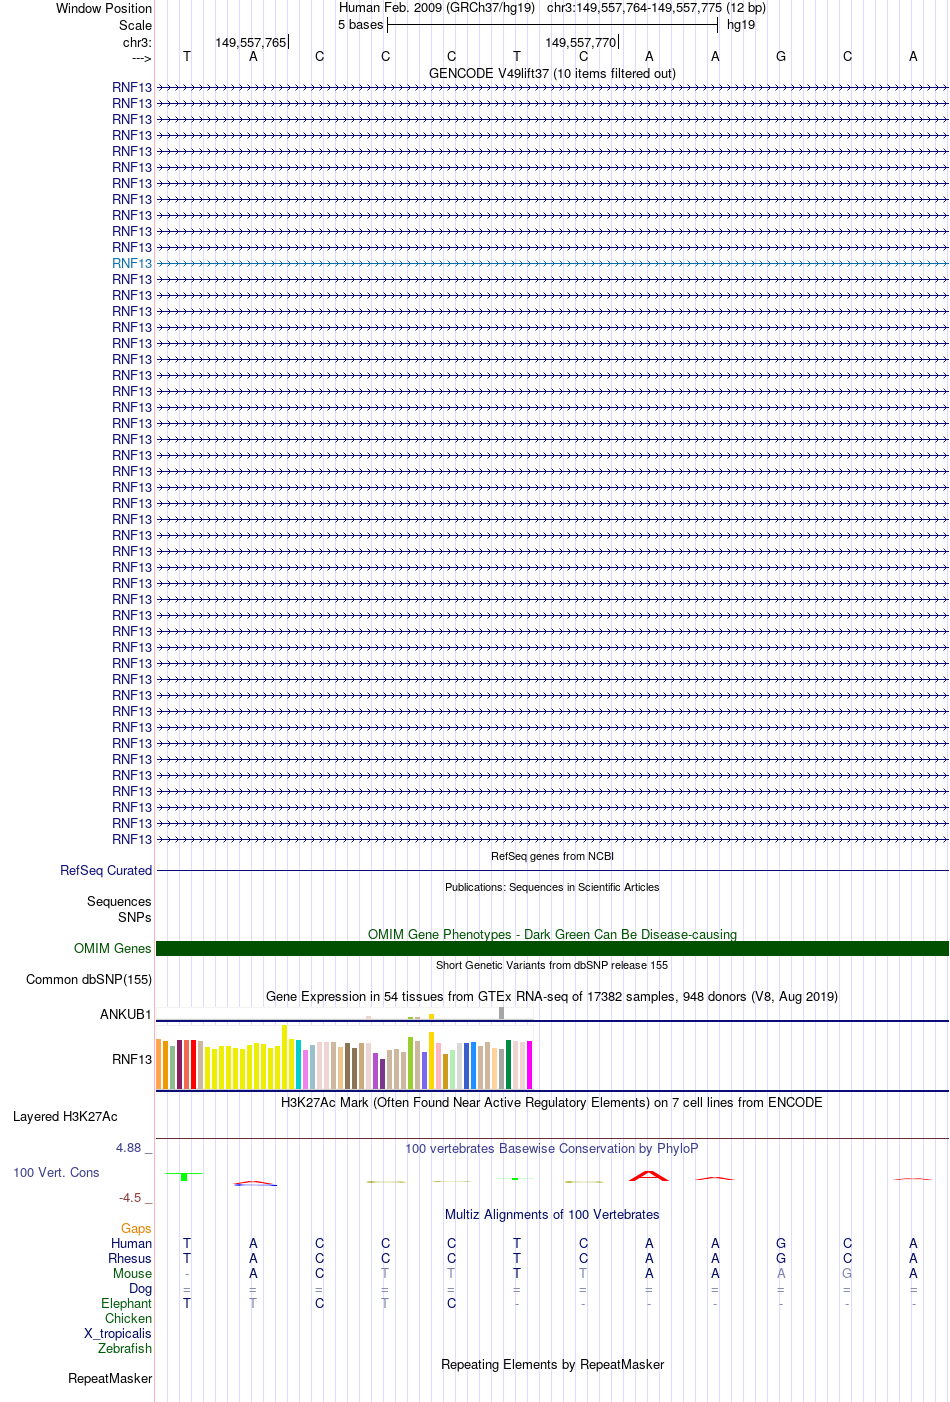Click the 'Chicken' alignment row label

(128, 1318)
